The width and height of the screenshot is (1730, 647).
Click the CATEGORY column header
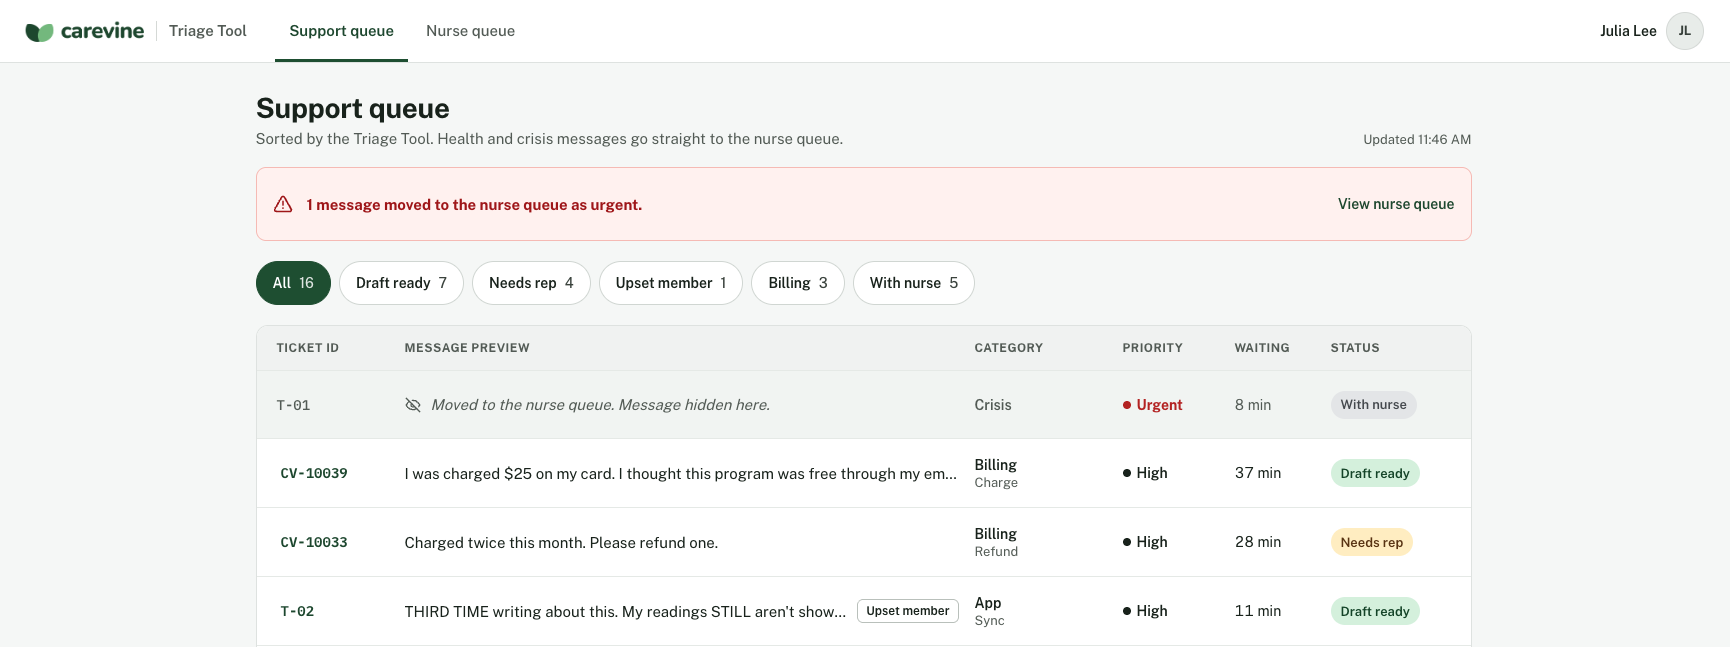coord(1009,348)
